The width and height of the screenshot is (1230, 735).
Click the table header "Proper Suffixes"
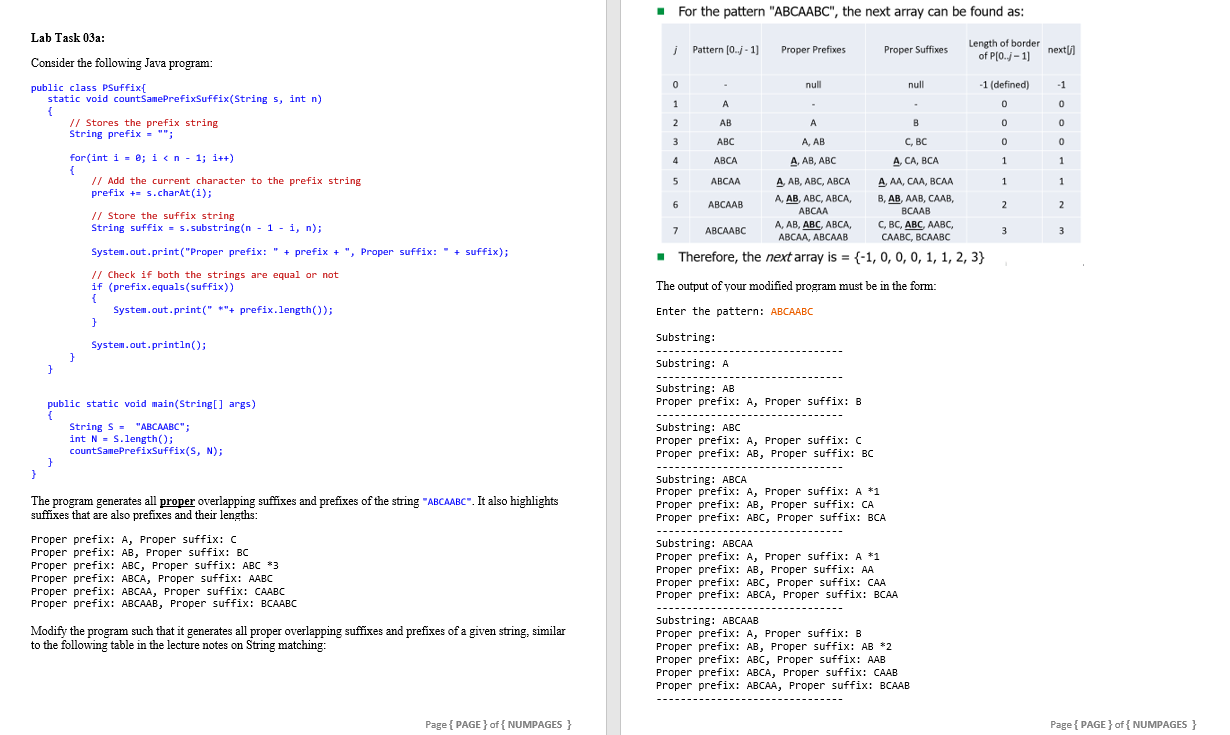point(916,49)
